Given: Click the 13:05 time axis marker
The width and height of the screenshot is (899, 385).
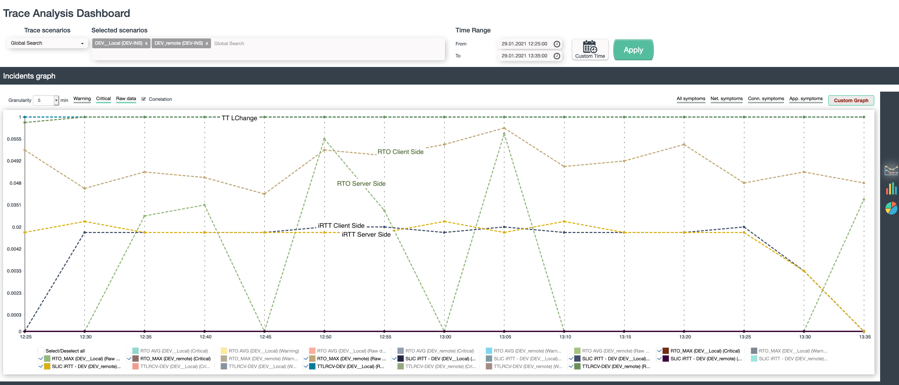Looking at the screenshot, I should pos(504,338).
